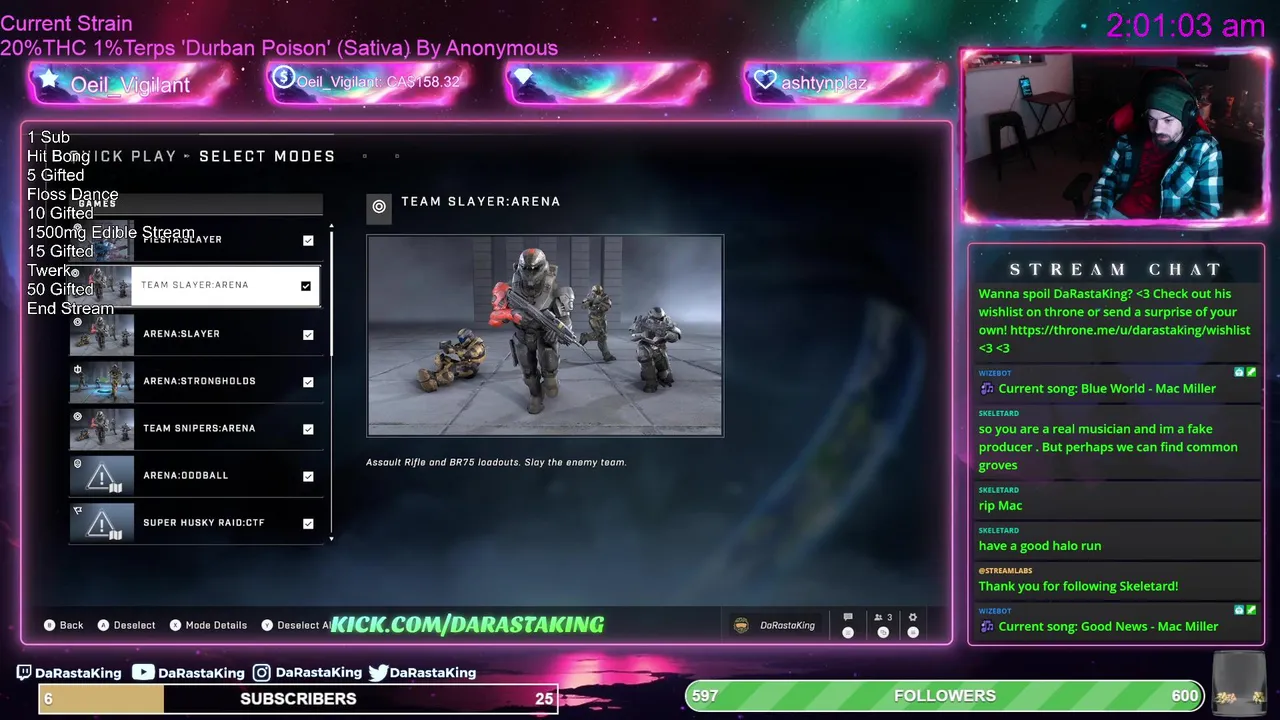Open the DaRastaKing player nameplate

[776, 625]
